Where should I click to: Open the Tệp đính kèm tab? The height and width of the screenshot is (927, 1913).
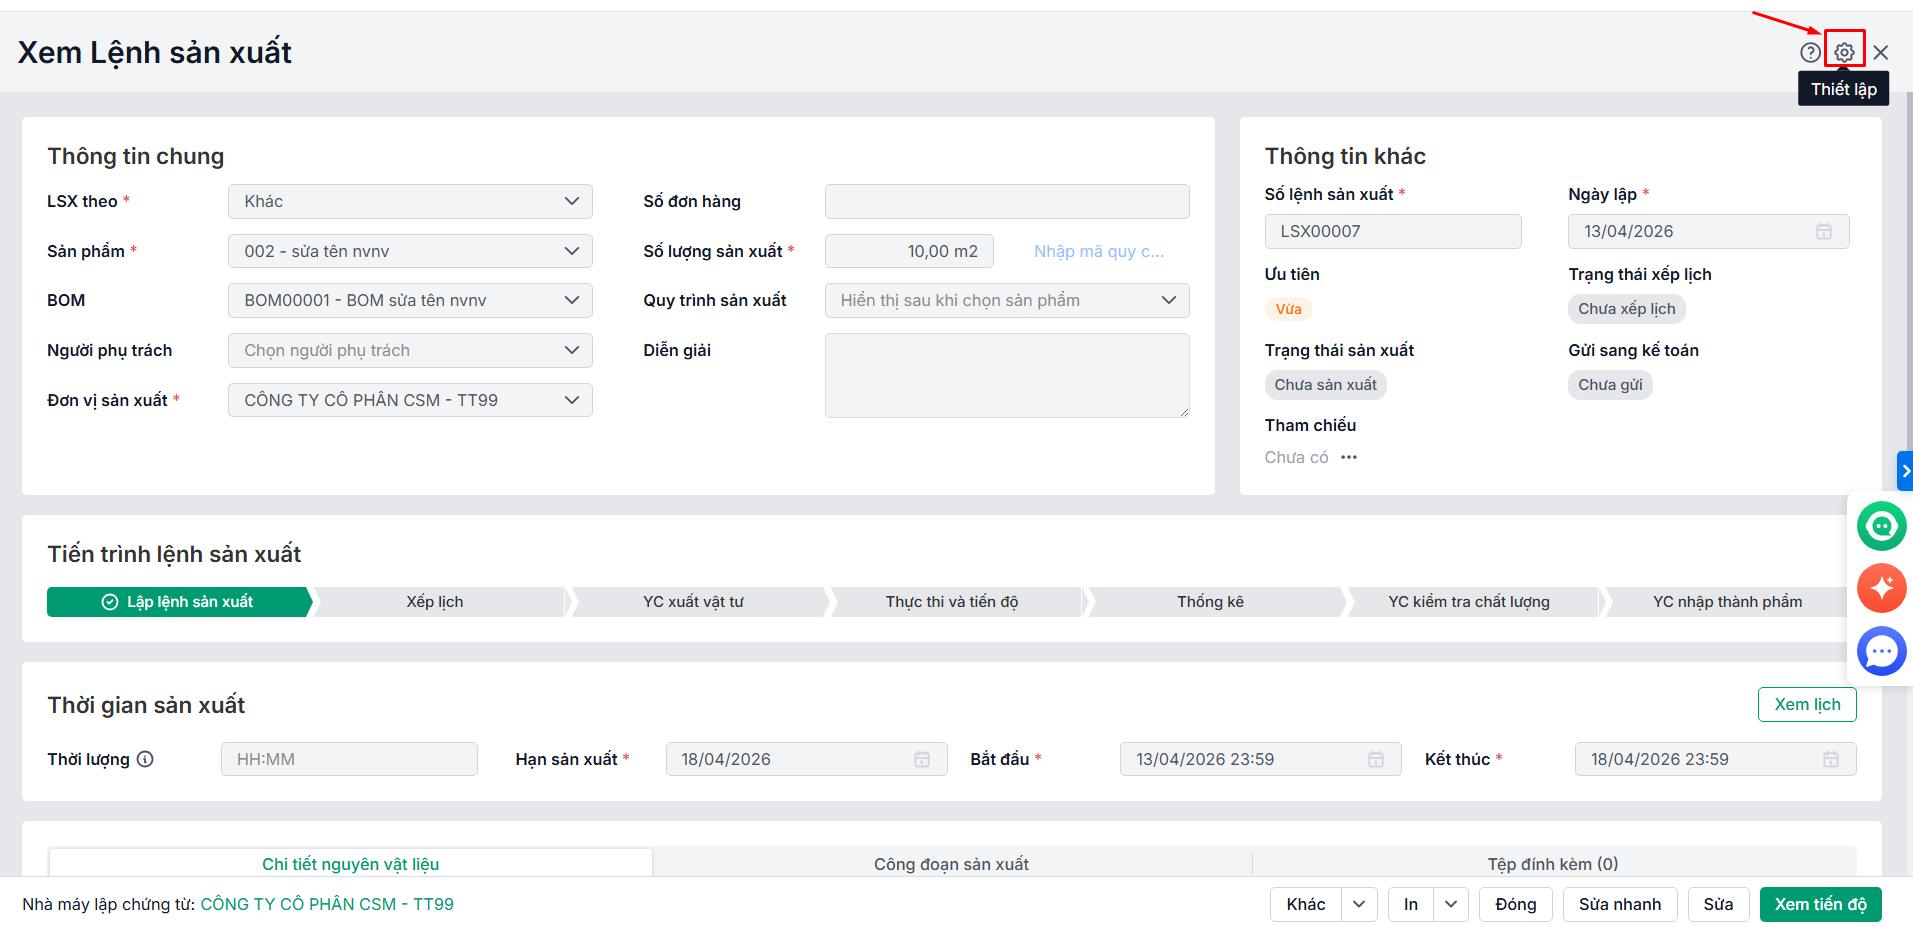(1552, 864)
